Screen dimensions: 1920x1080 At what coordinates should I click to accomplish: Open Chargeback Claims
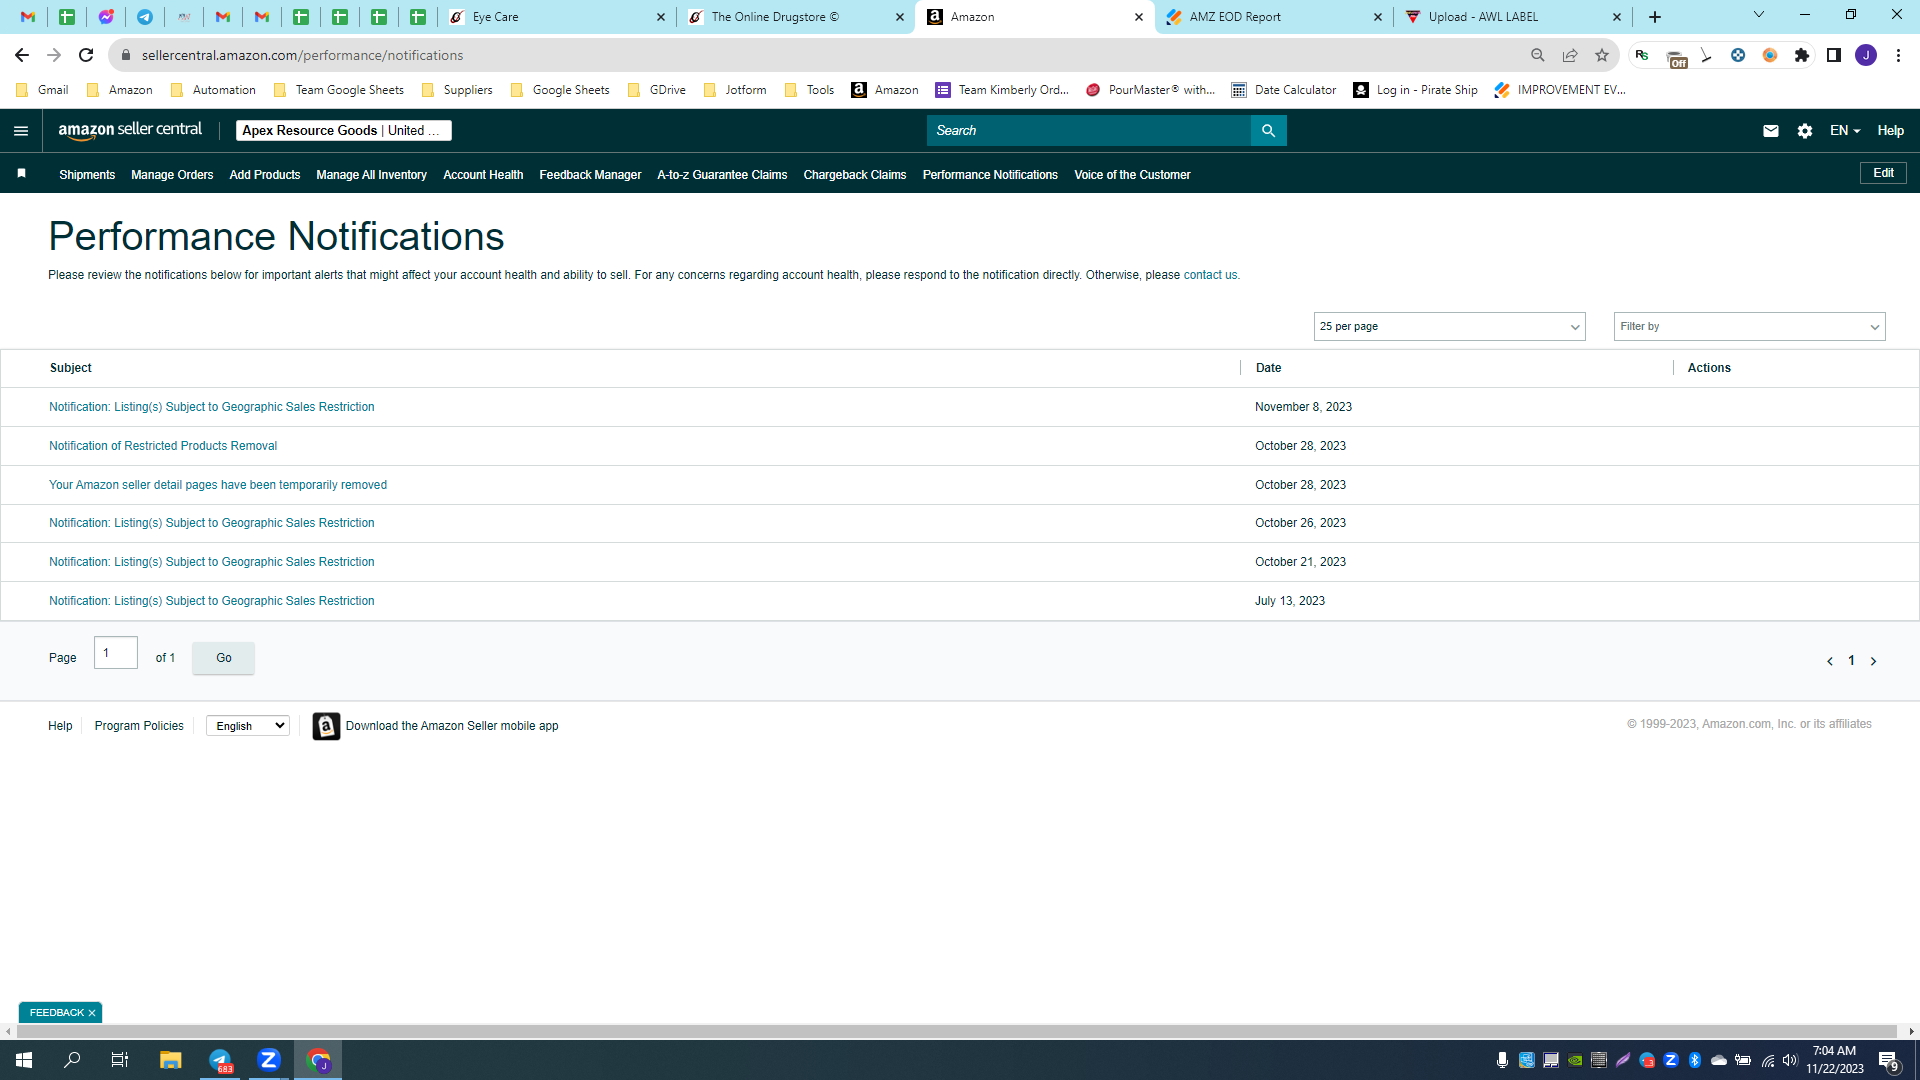pos(855,175)
